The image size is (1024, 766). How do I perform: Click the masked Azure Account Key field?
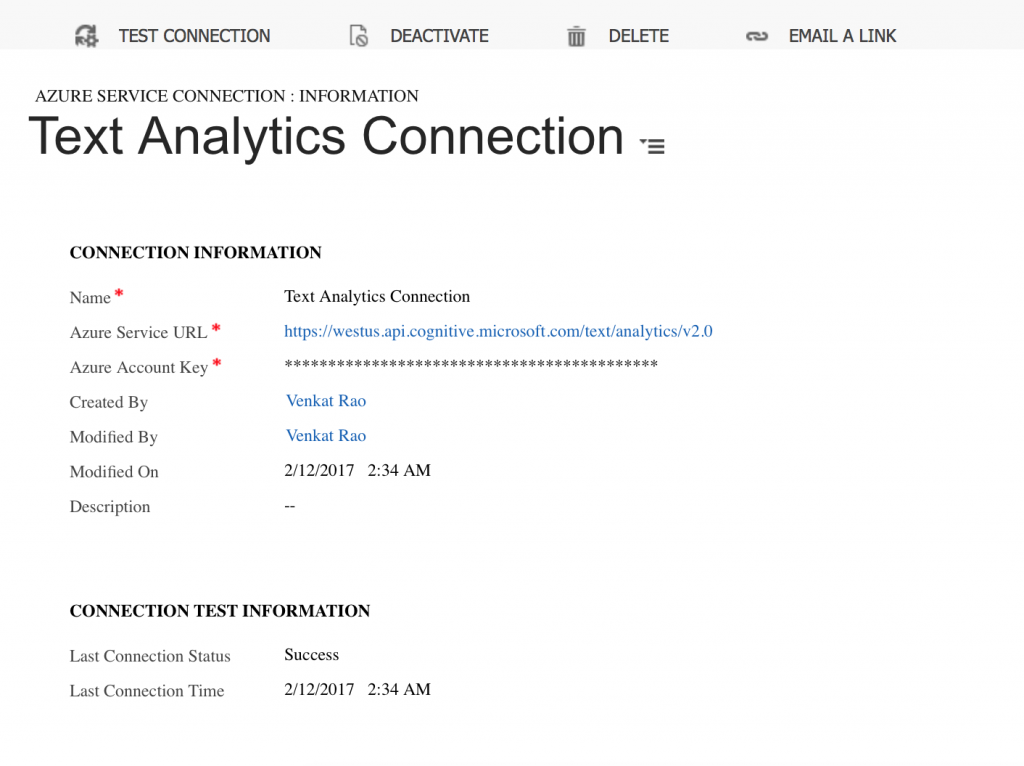point(470,365)
